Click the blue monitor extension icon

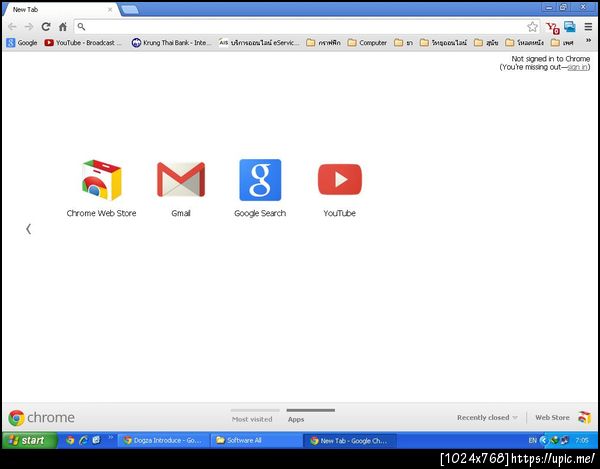click(570, 26)
